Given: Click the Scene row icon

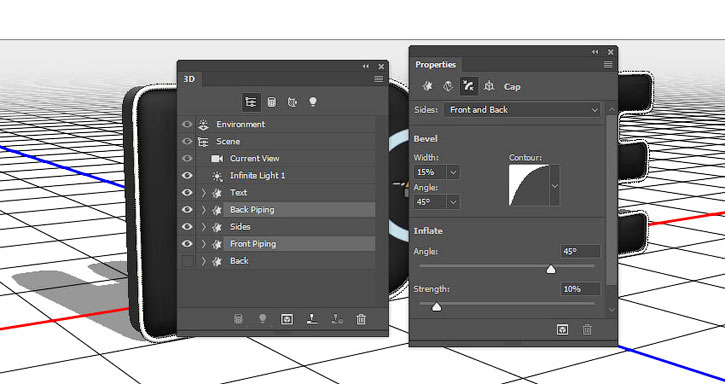Looking at the screenshot, I should [x=203, y=142].
